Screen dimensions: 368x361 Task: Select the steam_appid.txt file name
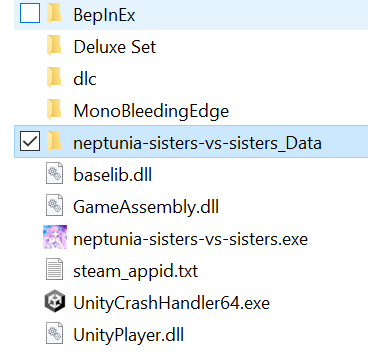136,271
